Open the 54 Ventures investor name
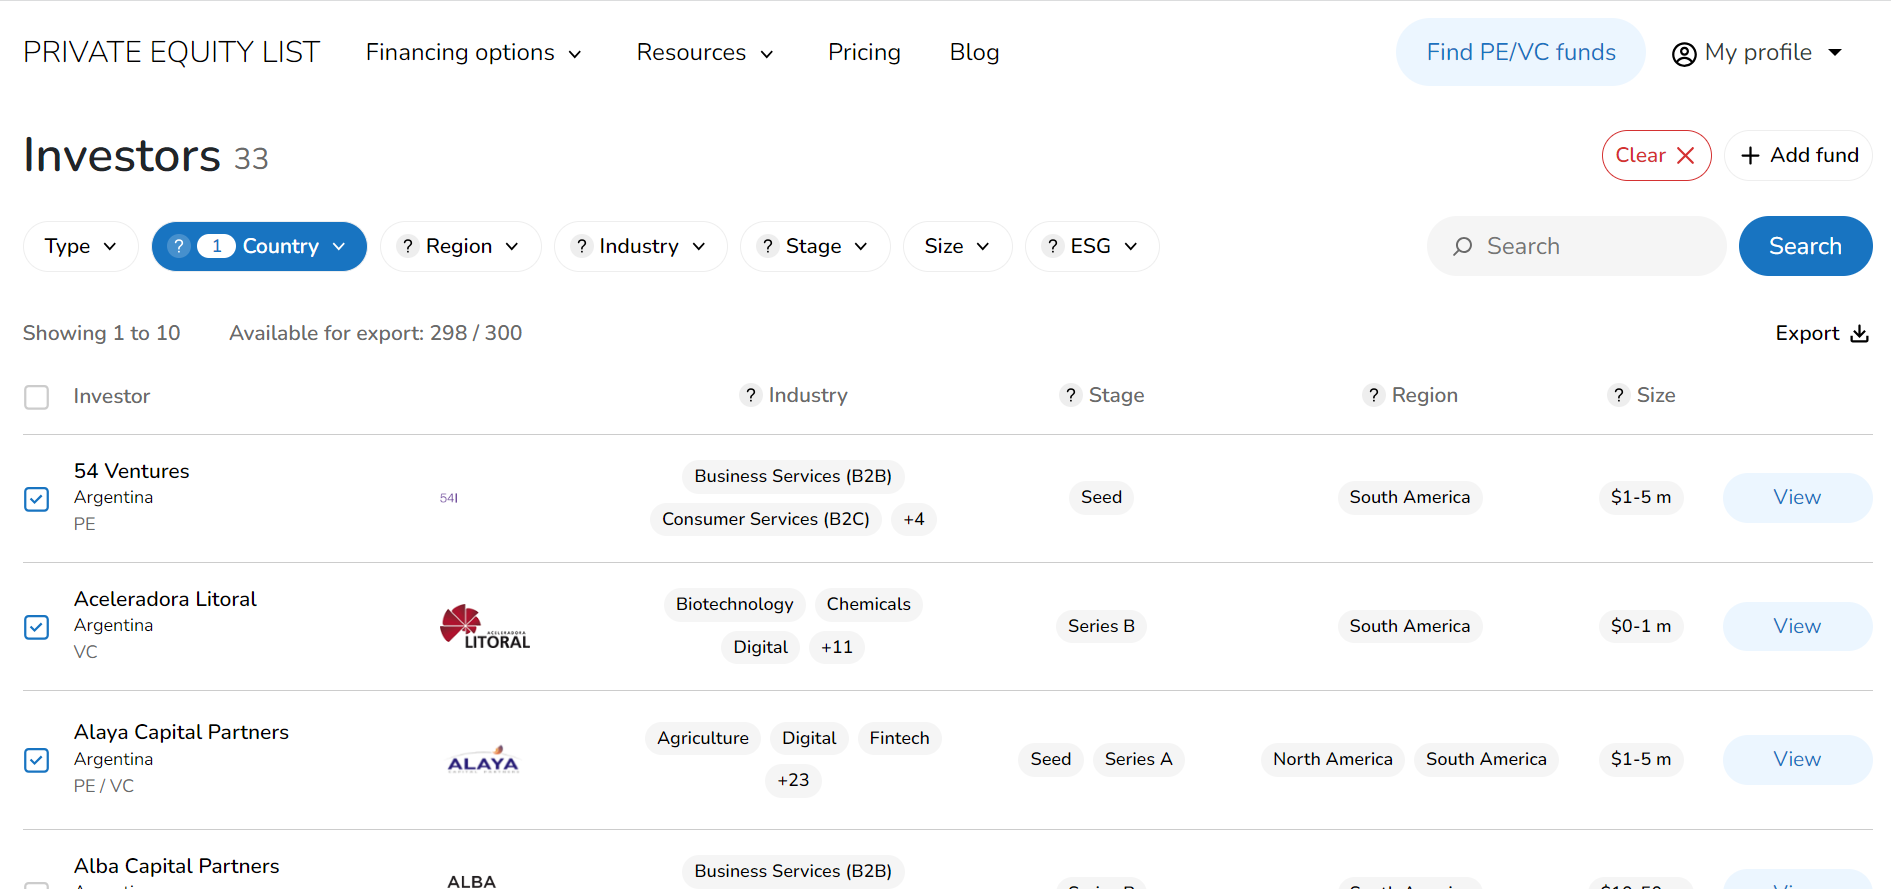Screen dimensions: 1891x889 tap(132, 471)
